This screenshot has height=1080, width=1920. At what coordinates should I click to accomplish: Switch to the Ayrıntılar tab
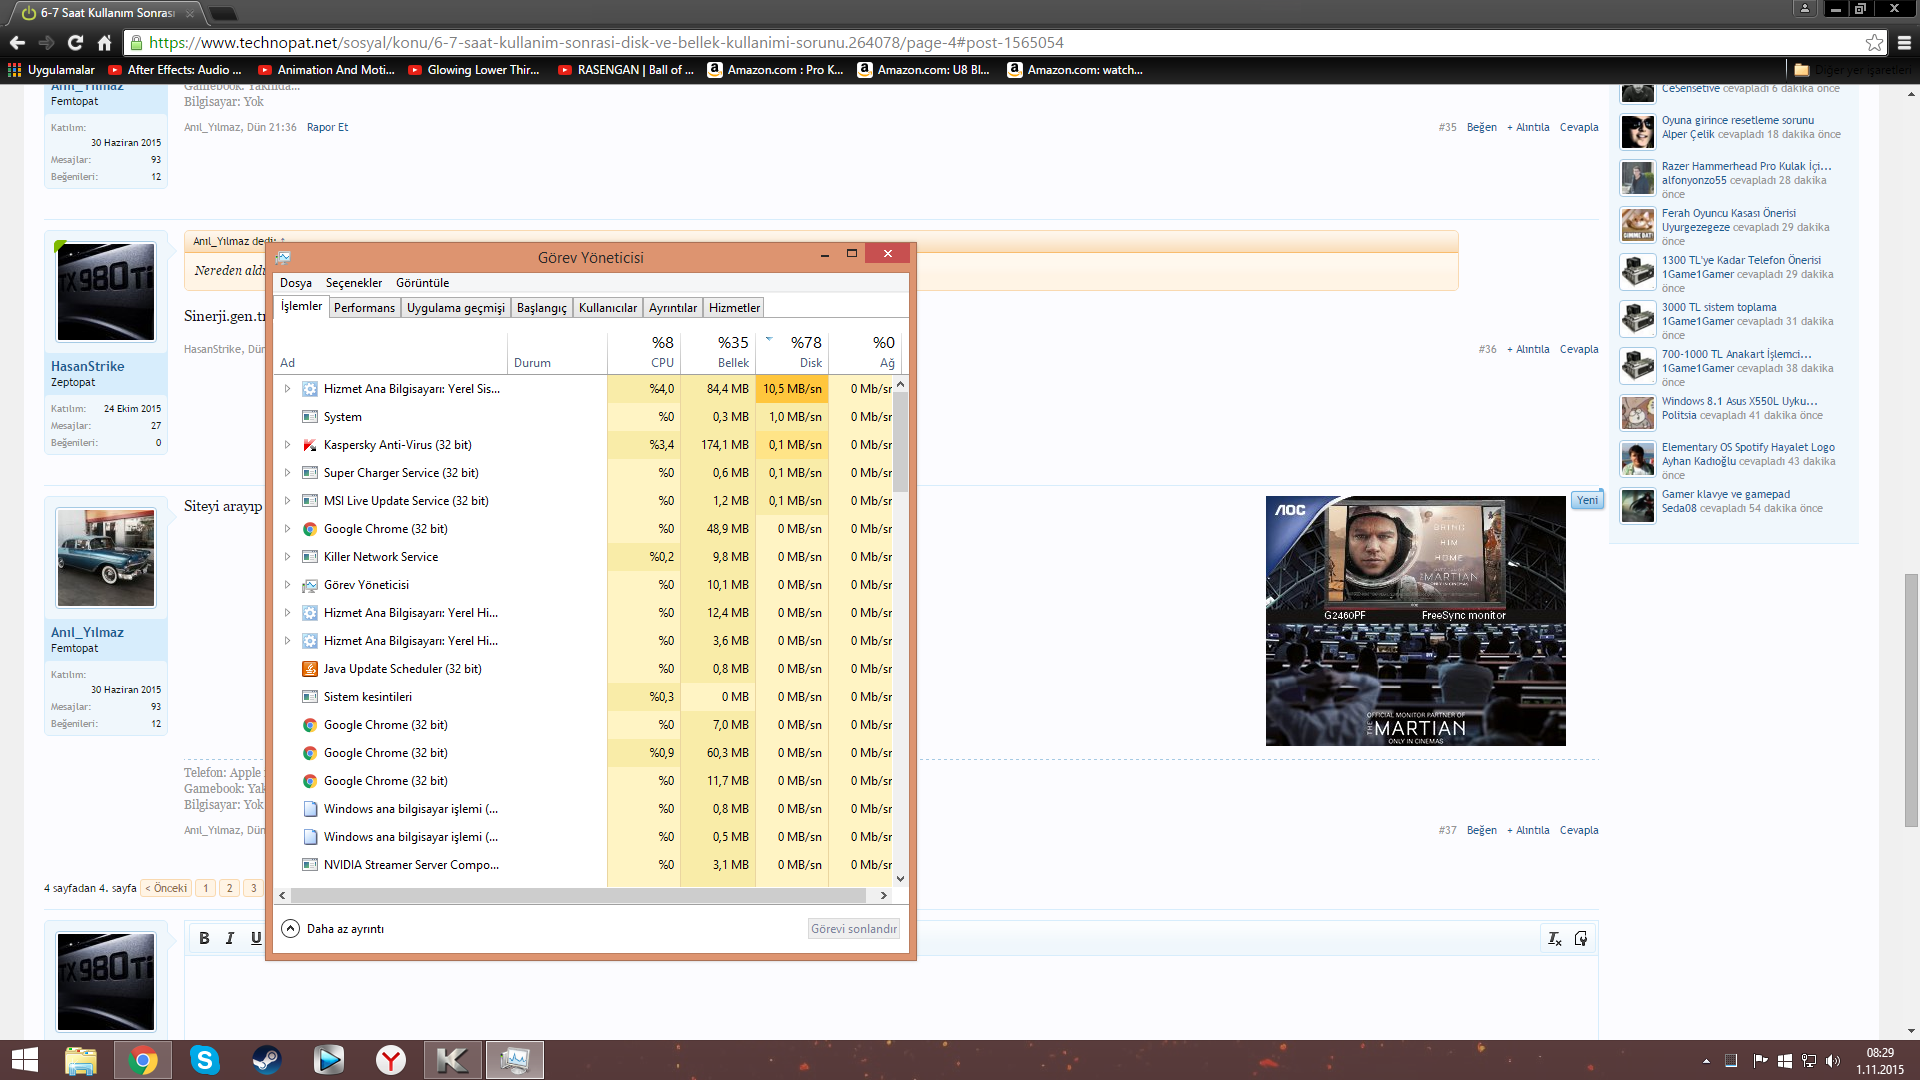pos(673,308)
